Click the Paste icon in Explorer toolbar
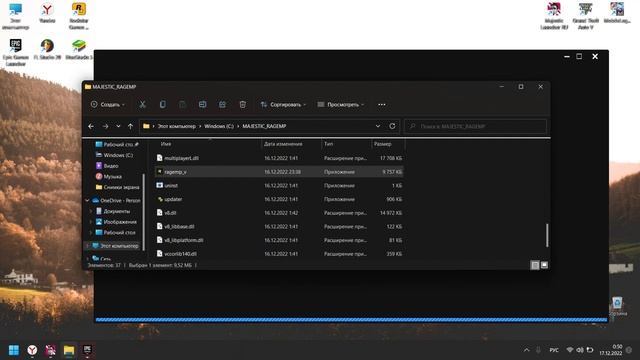This screenshot has width=640, height=360. click(182, 104)
